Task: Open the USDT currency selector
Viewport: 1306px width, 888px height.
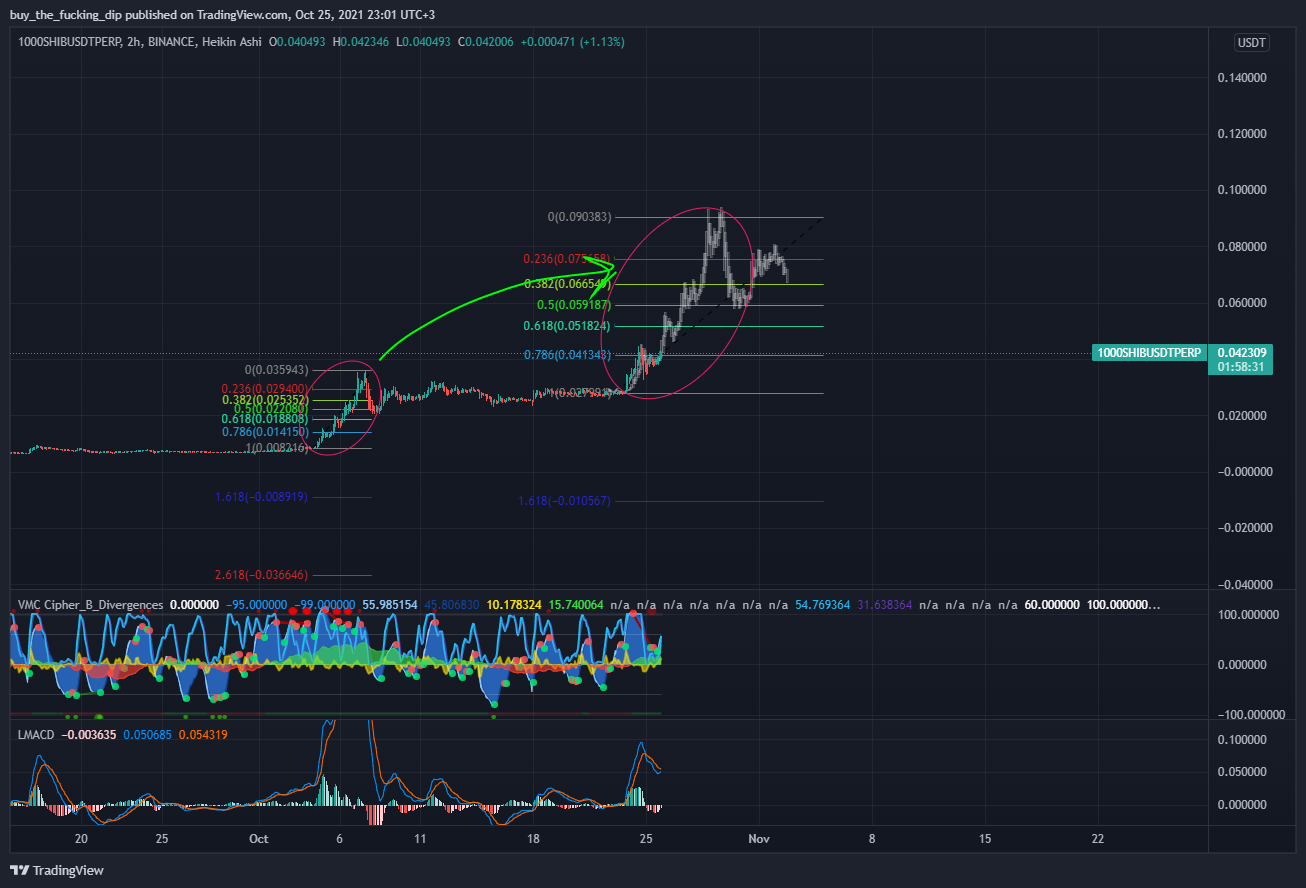Action: click(x=1251, y=42)
